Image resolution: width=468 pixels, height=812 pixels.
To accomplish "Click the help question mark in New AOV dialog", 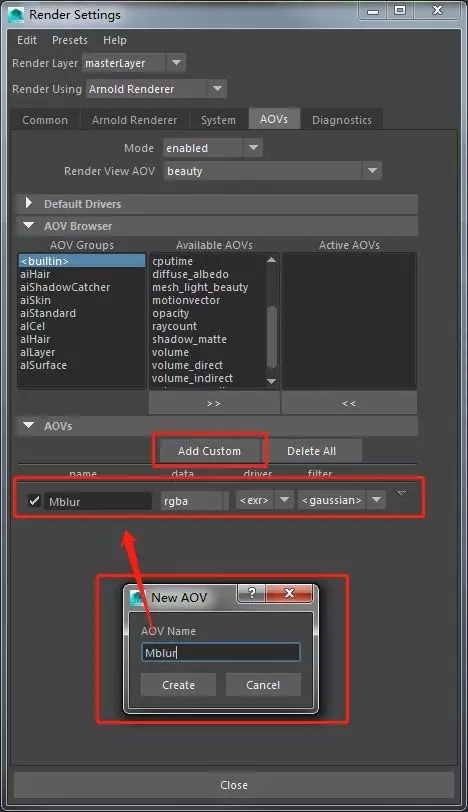I will tap(252, 593).
